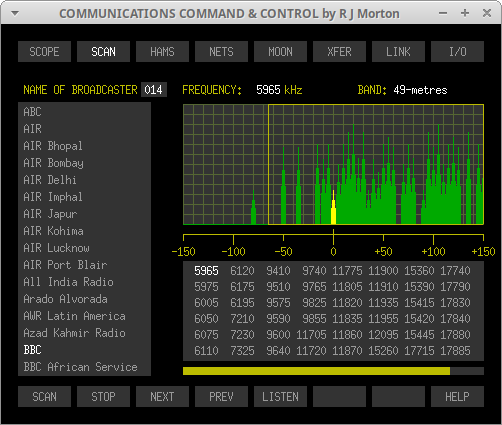Select frequency 6005 in the table
The height and width of the screenshot is (425, 502).
206,303
